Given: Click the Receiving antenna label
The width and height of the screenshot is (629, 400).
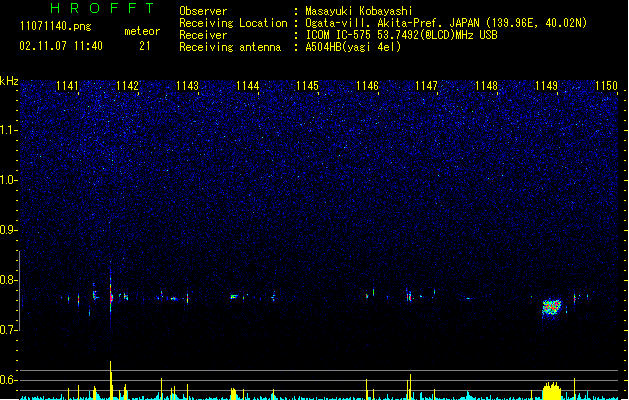Looking at the screenshot, I should click(230, 47).
